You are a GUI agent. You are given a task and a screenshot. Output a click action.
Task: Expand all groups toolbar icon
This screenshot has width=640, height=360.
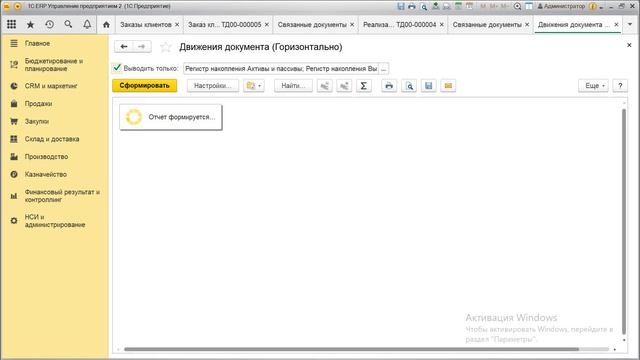pyautogui.click(x=344, y=86)
